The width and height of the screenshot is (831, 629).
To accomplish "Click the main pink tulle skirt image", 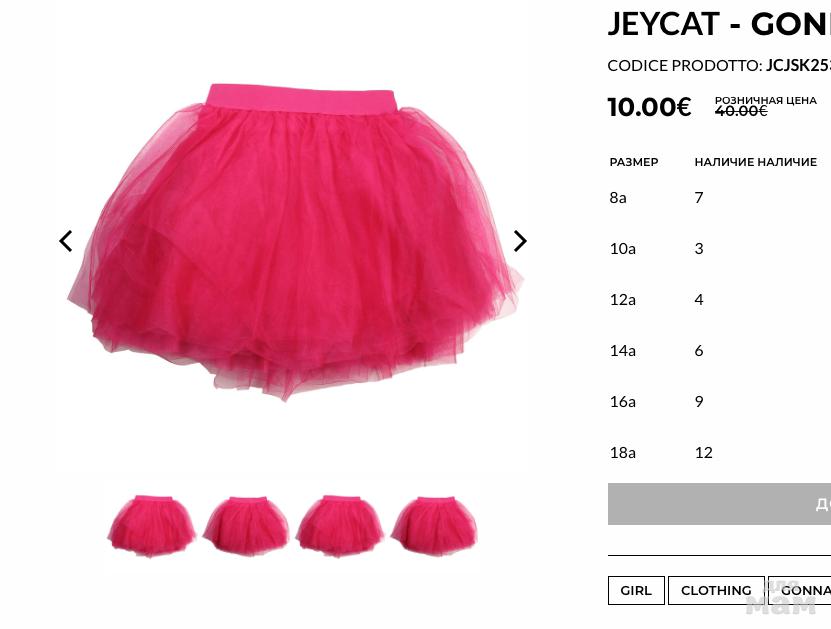I will tap(295, 242).
